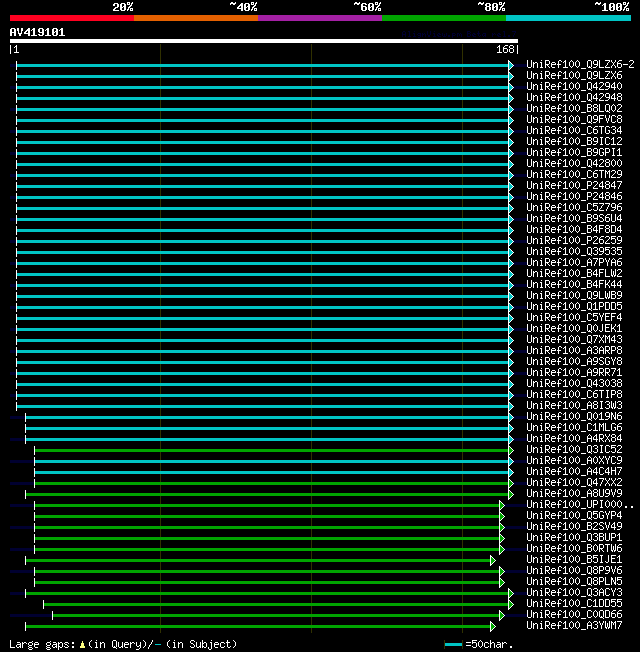Open the UniRef100_C0QD66 entry
Image resolution: width=640 pixels, height=652 pixels.
(574, 615)
